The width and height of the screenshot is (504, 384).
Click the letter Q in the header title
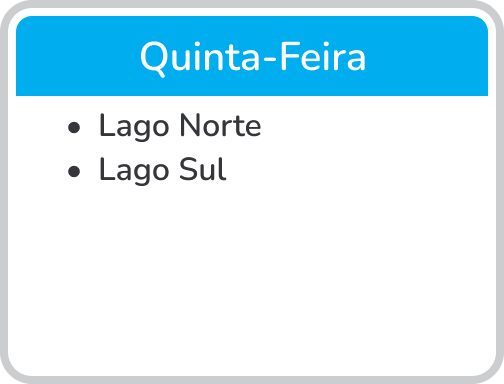click(154, 58)
